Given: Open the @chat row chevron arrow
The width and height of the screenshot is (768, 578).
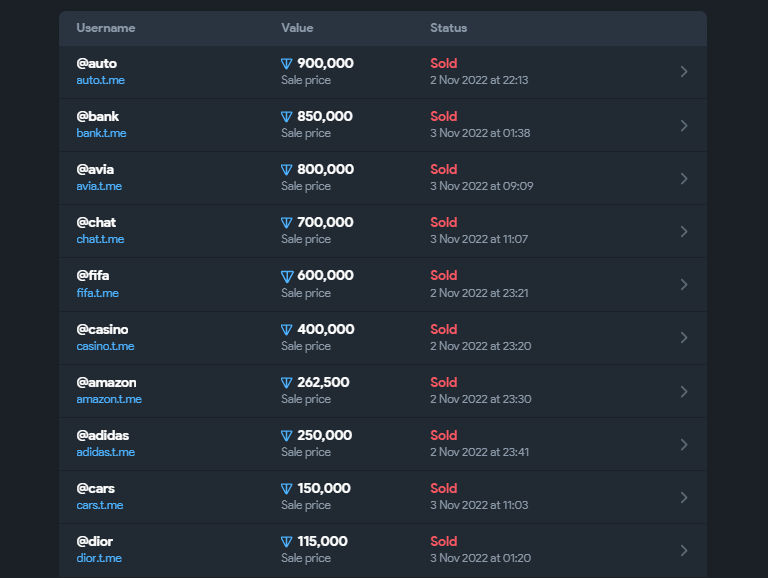Looking at the screenshot, I should click(684, 231).
